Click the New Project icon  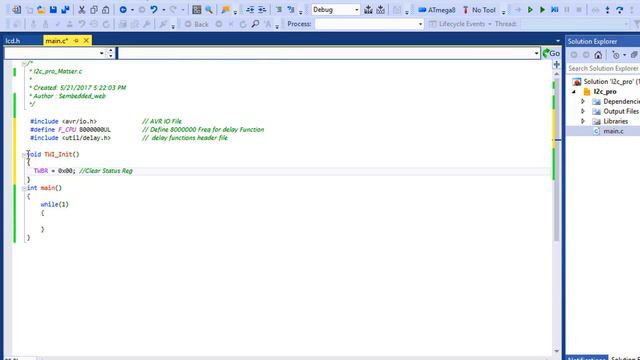[16, 9]
